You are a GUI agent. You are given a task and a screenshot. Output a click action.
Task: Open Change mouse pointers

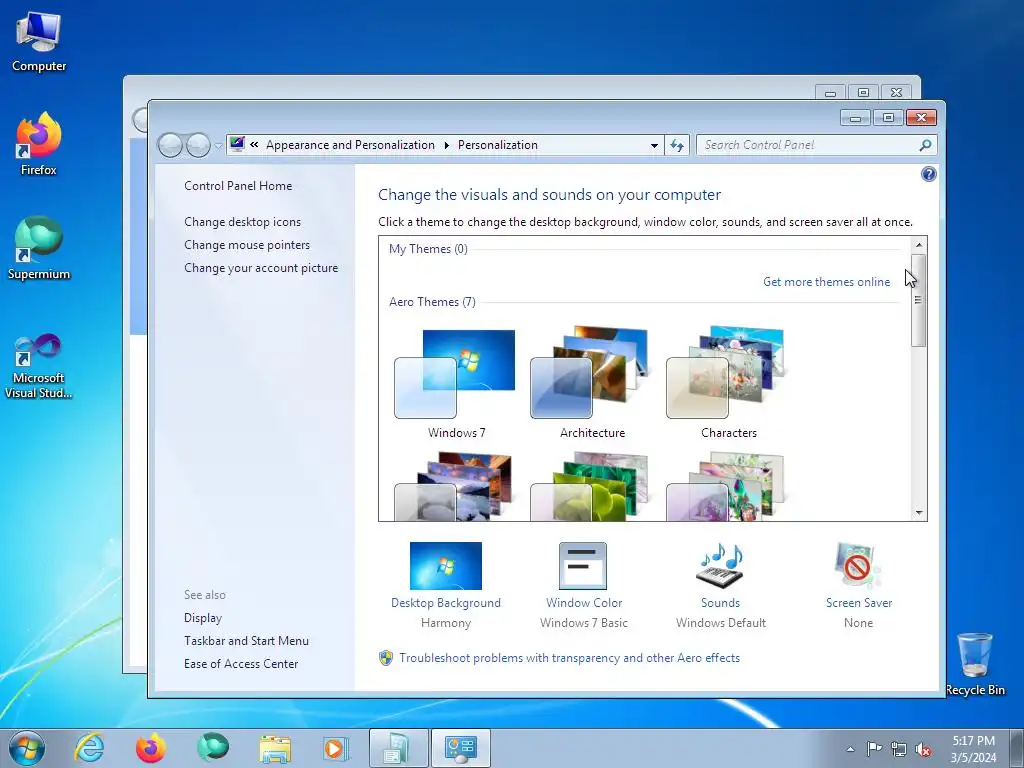(247, 244)
